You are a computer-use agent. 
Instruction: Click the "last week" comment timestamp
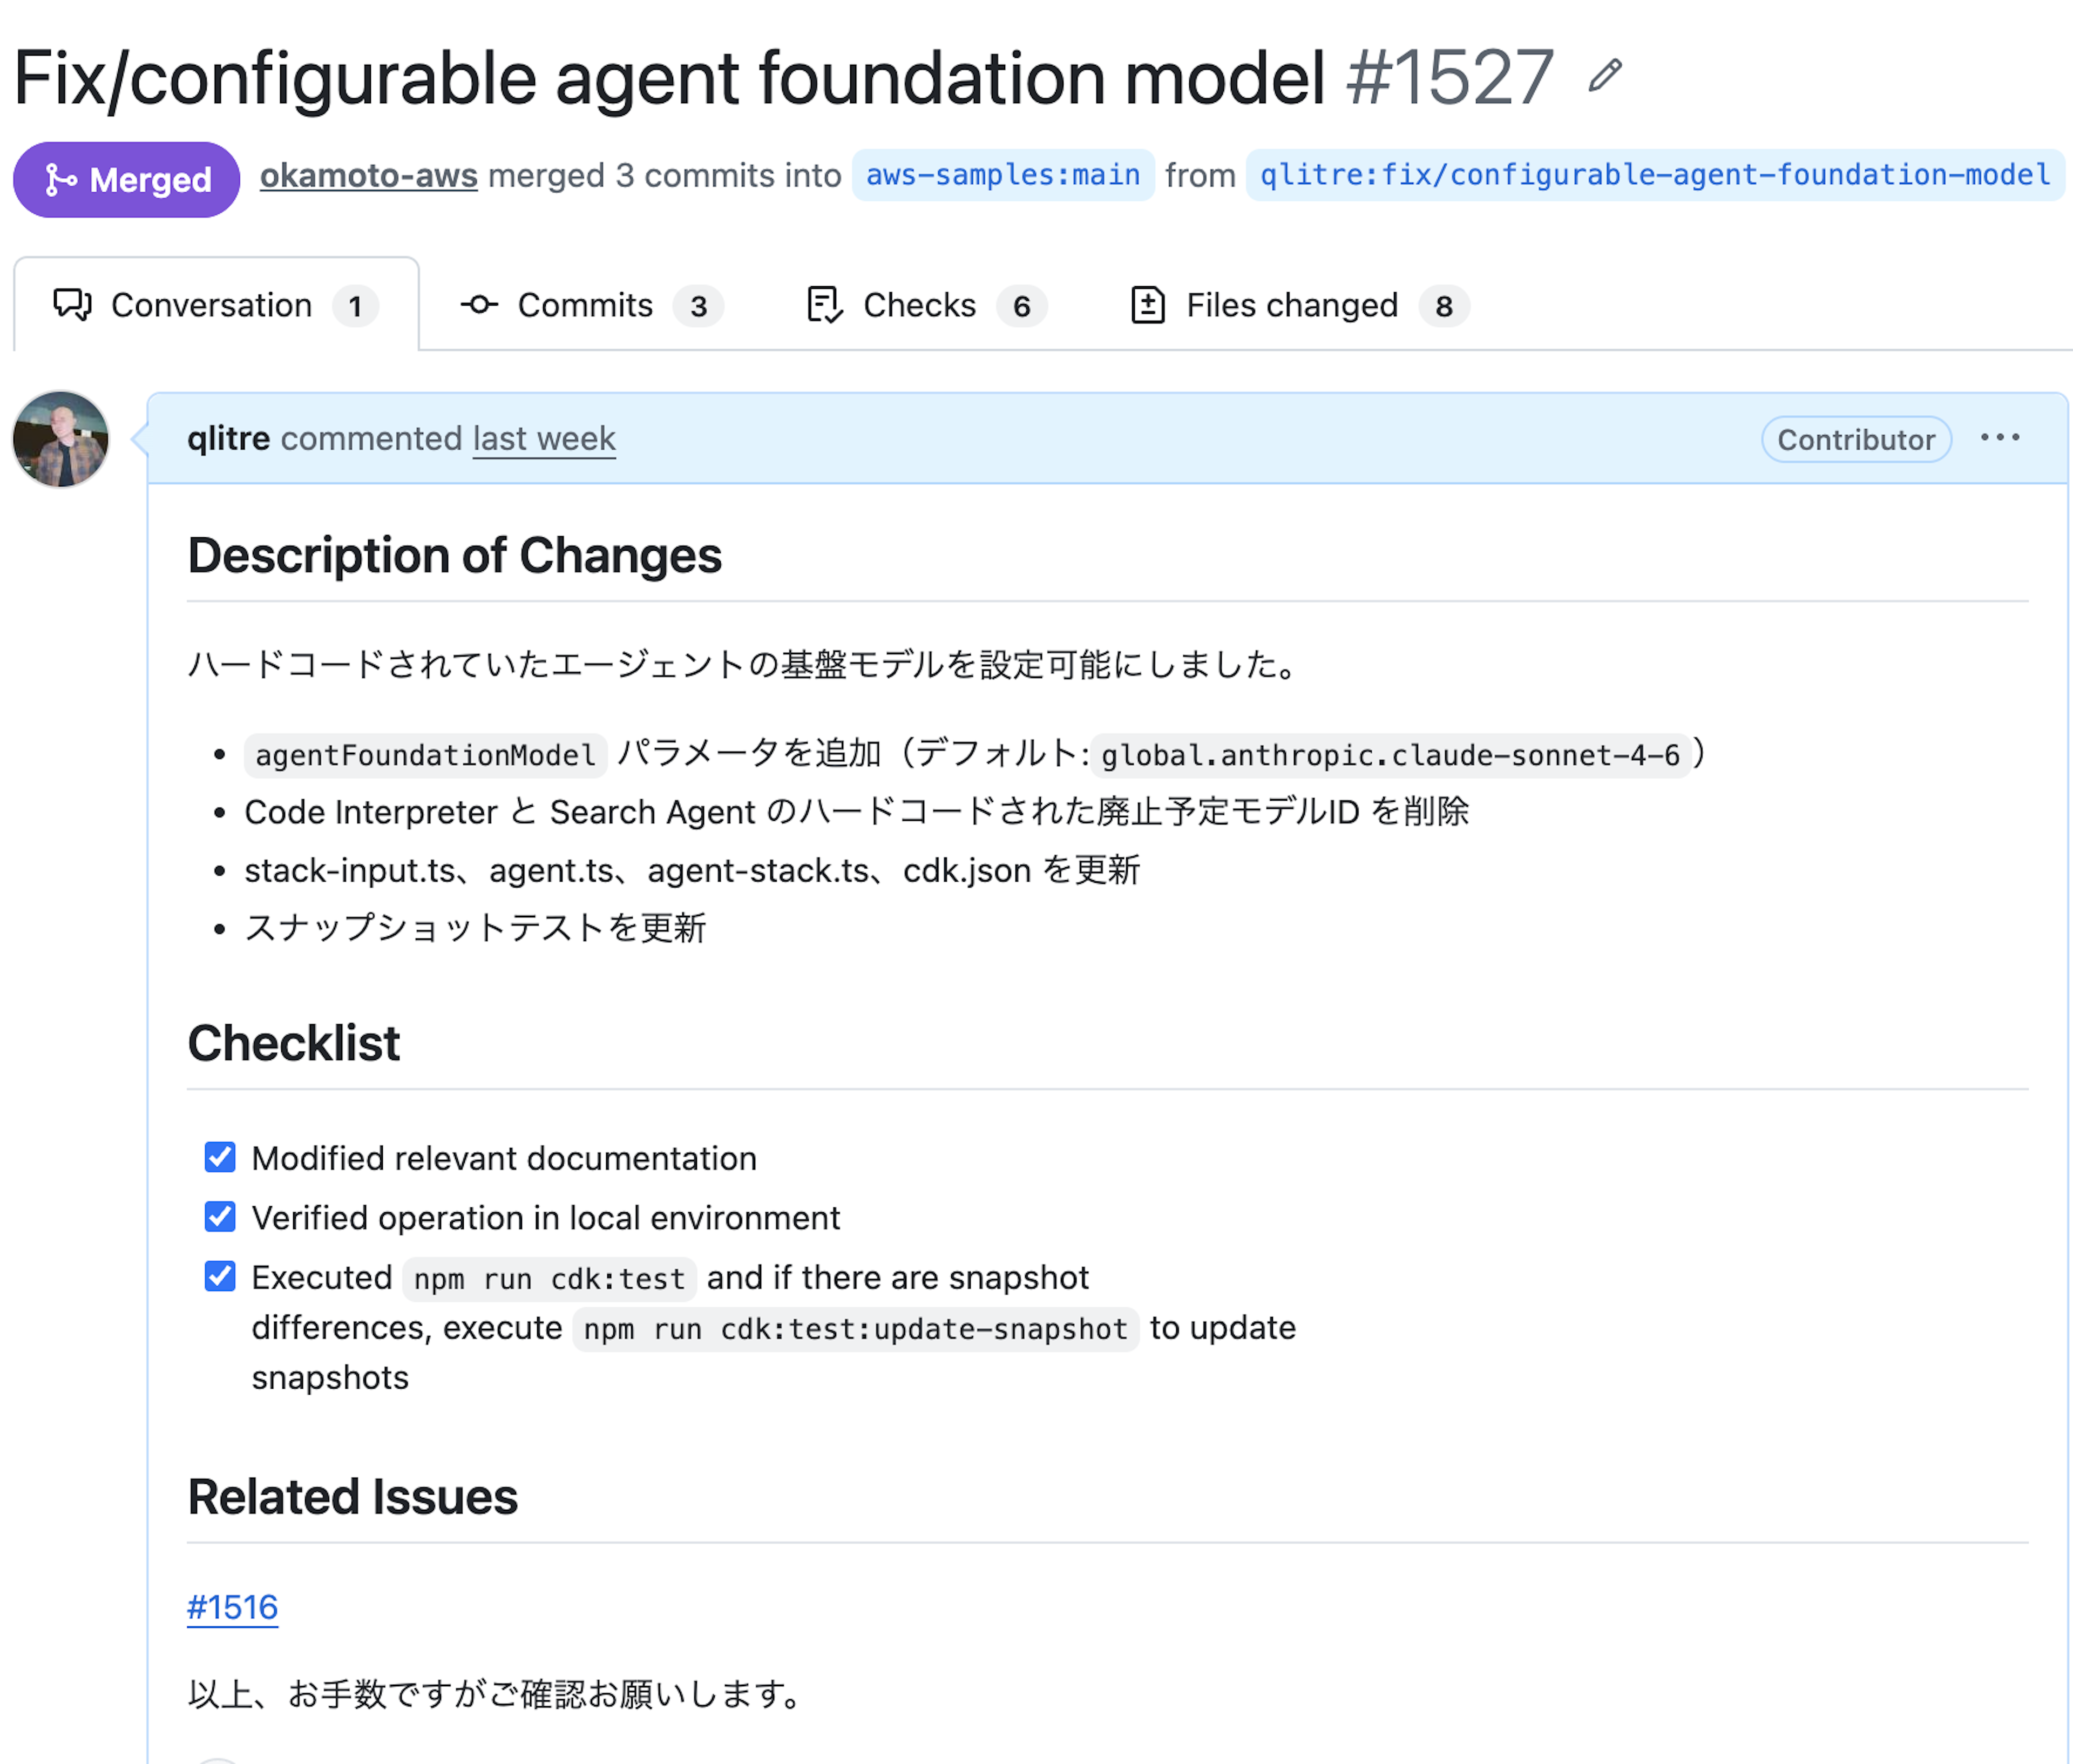click(x=544, y=439)
